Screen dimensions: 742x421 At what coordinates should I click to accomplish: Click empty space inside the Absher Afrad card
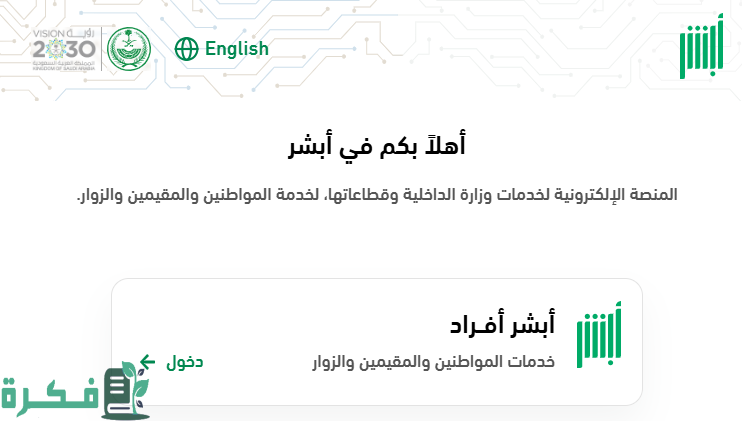point(300,320)
